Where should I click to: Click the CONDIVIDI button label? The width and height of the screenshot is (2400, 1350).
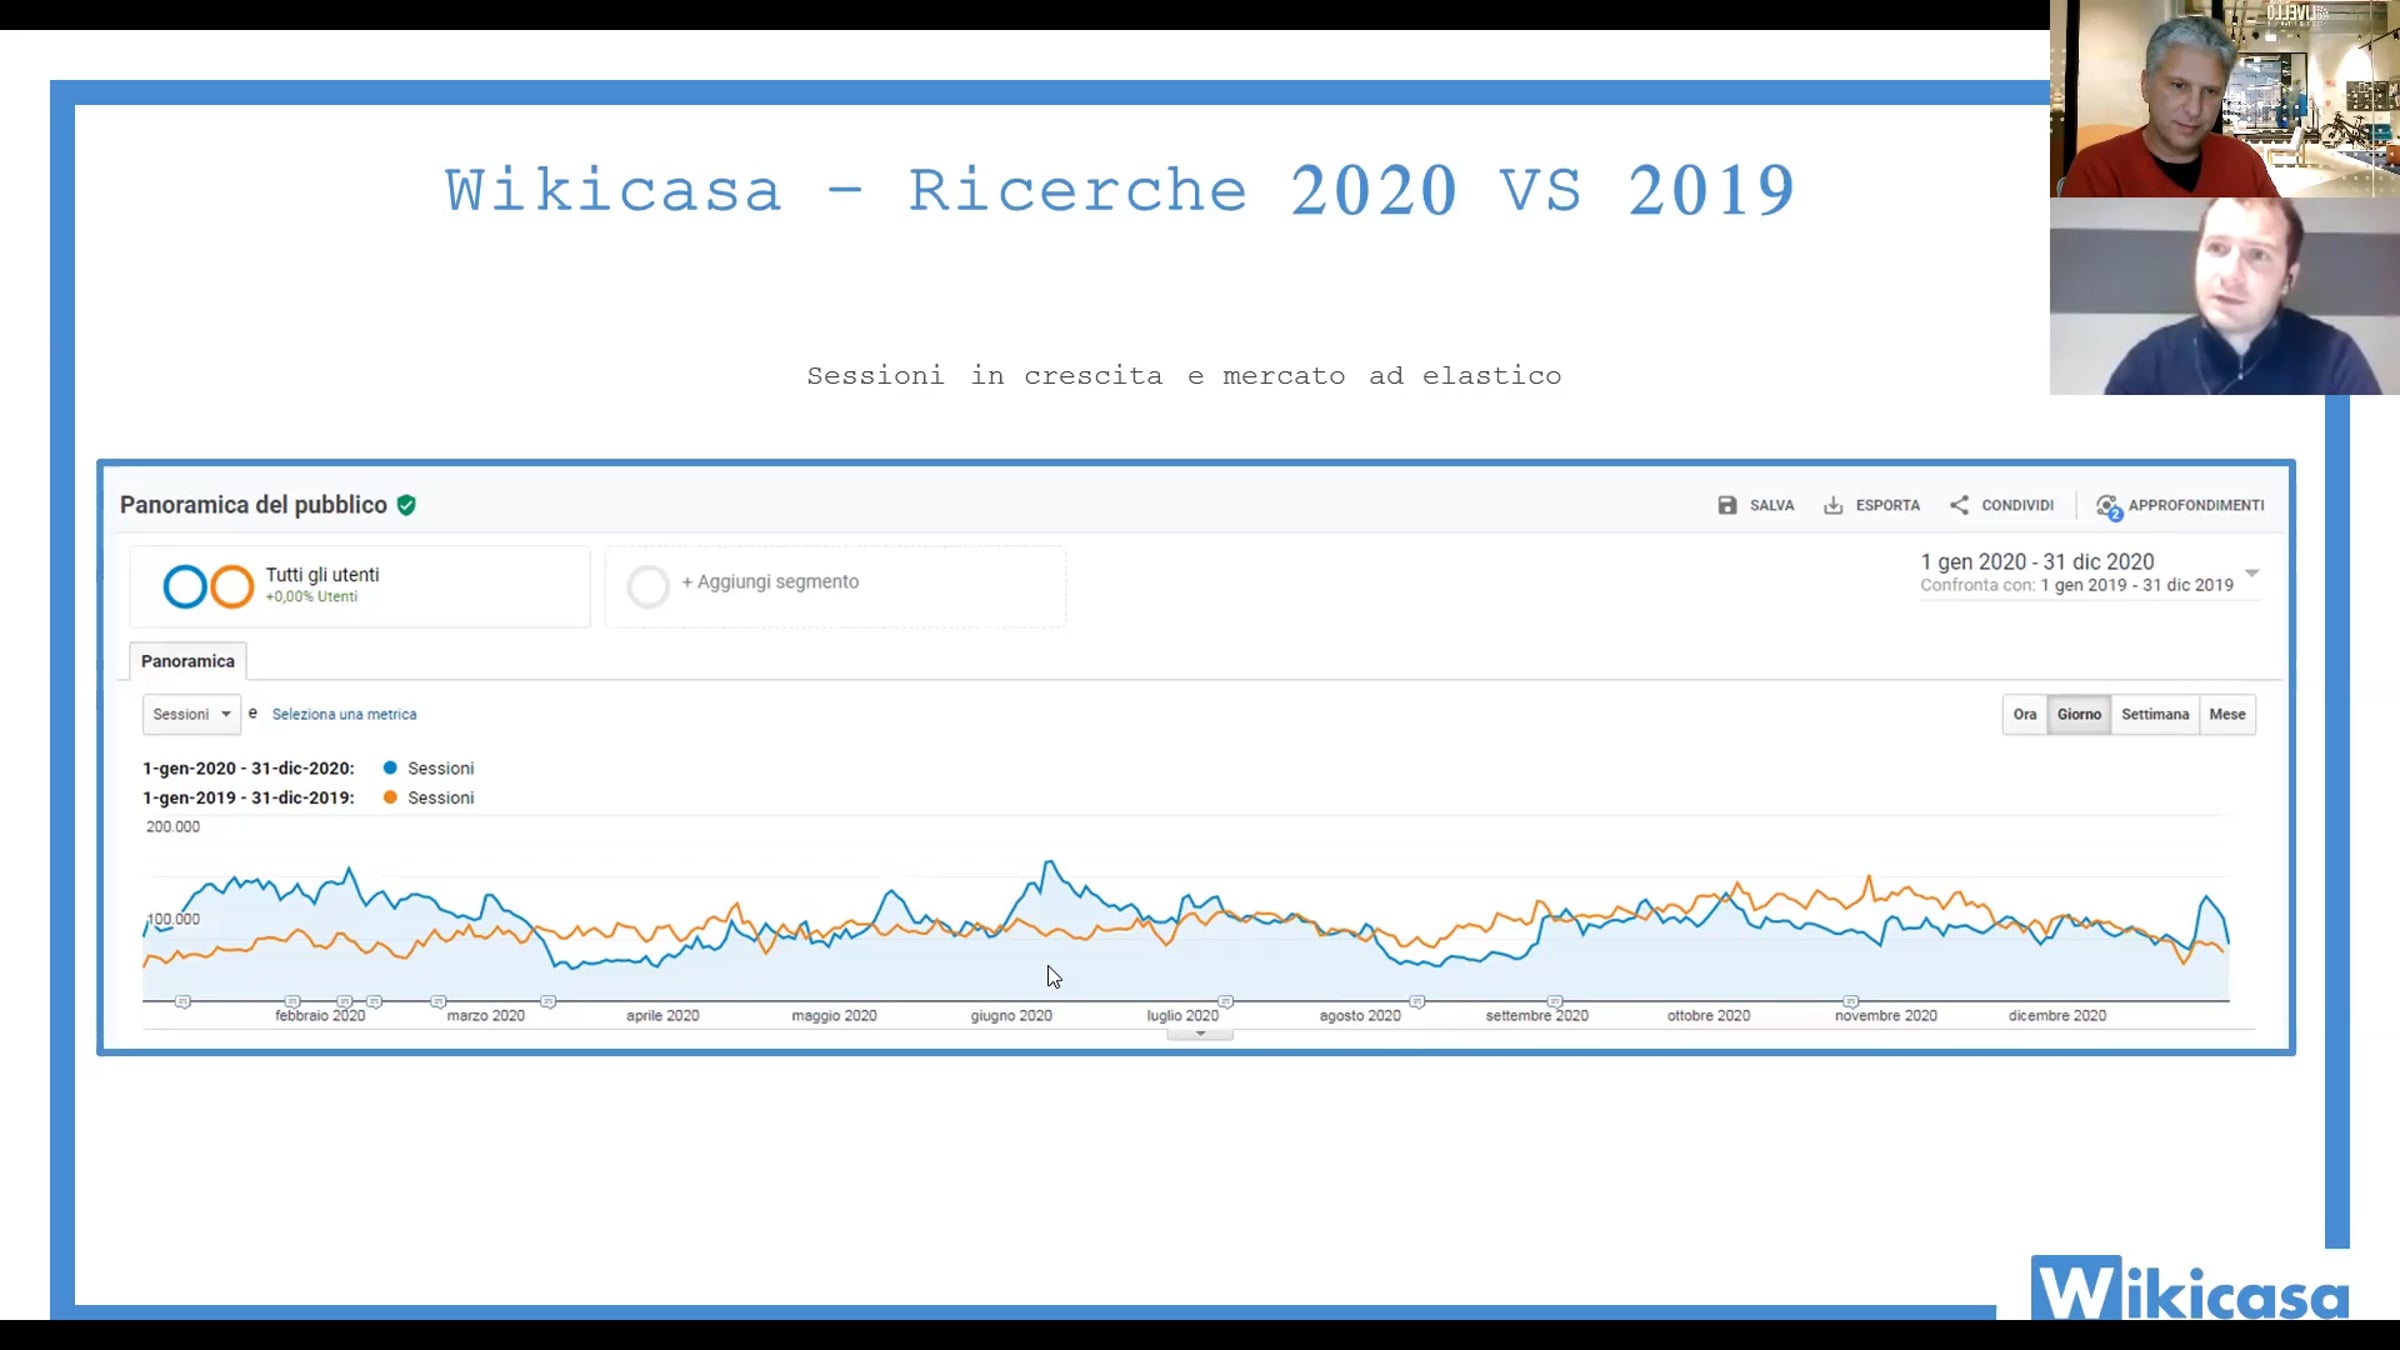(2018, 506)
